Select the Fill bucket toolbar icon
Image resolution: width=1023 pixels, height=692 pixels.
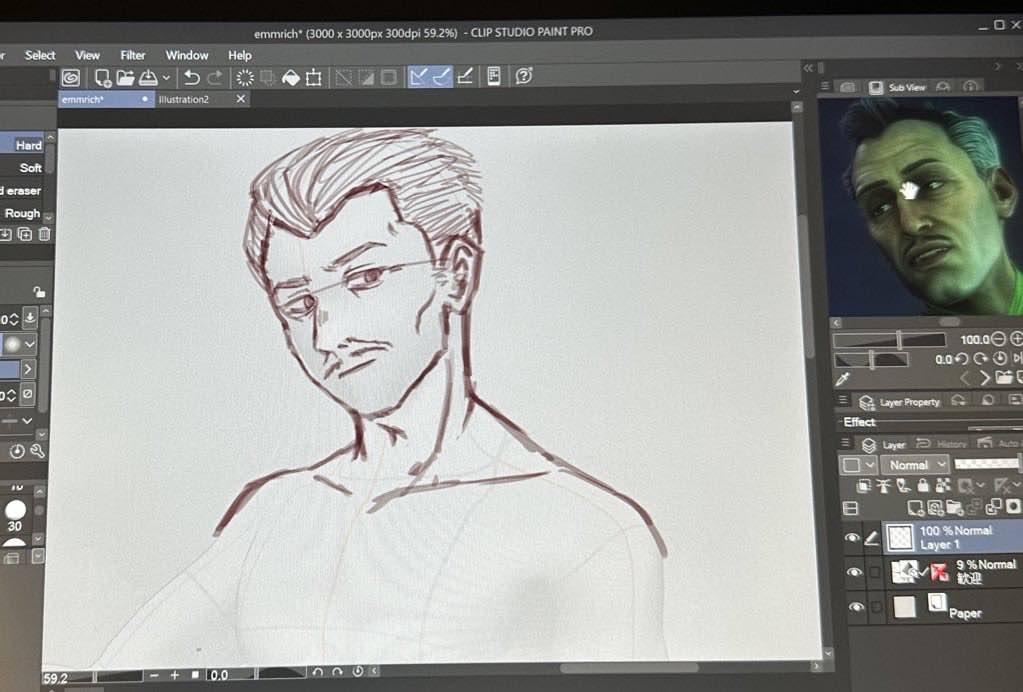pos(290,77)
